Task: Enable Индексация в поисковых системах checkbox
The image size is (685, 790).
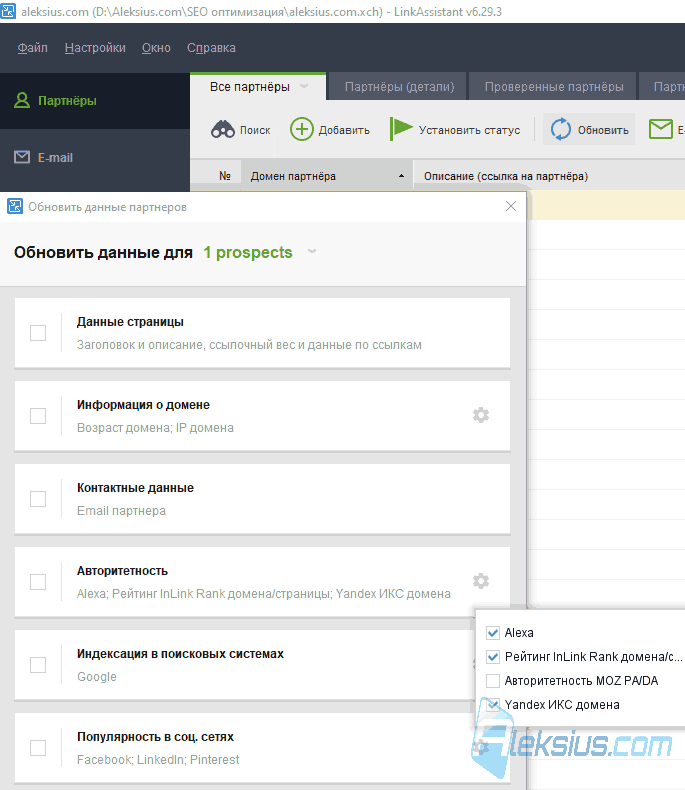Action: click(38, 665)
